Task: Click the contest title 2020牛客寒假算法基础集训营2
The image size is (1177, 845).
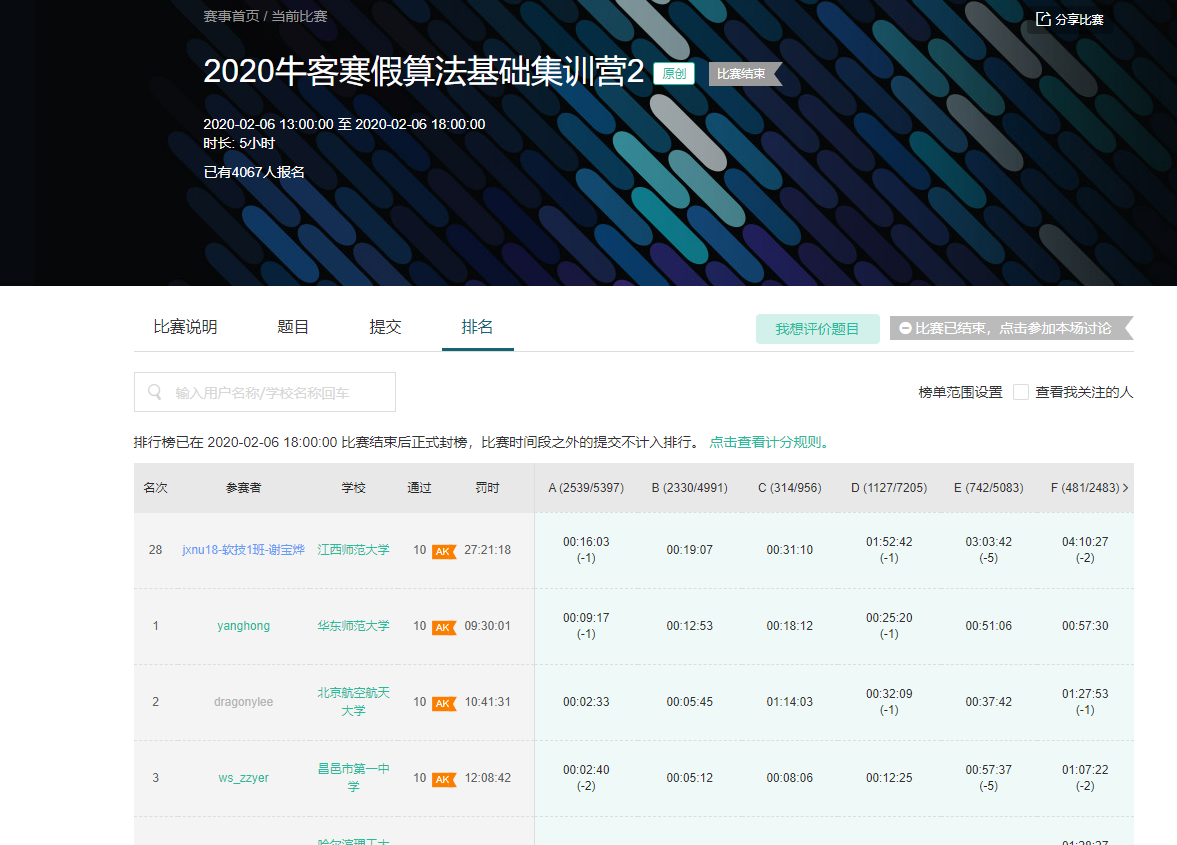Action: pyautogui.click(x=423, y=72)
